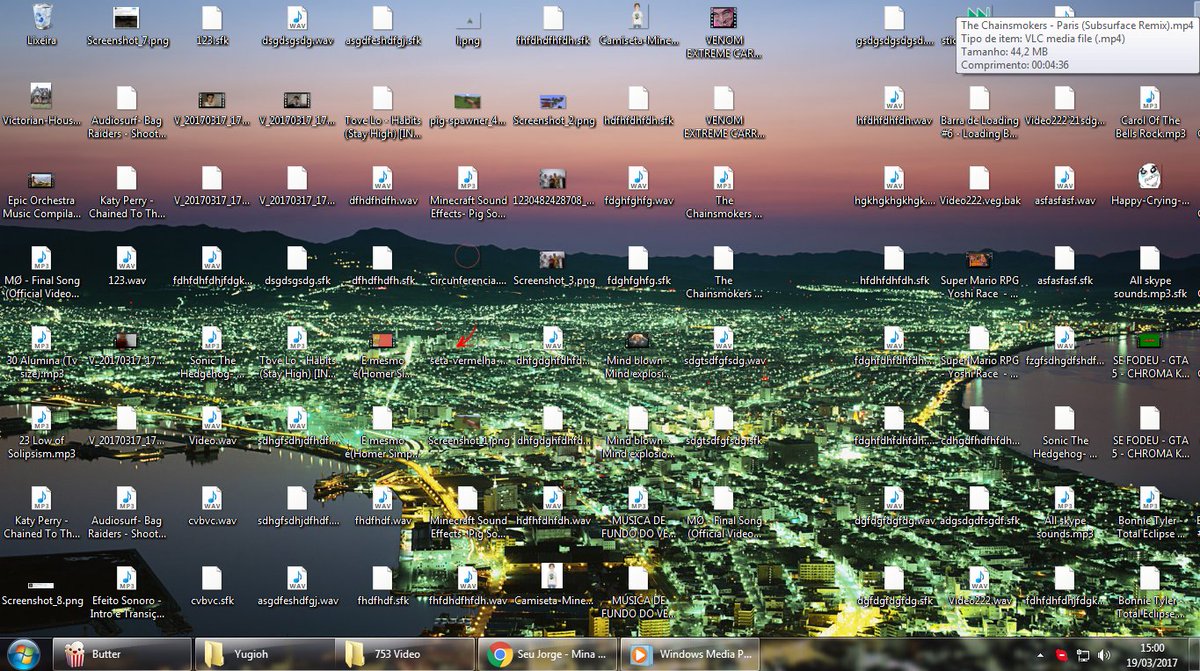1200x671 pixels.
Task: Select the Victorian-Hous... image file
Action: pyautogui.click(x=41, y=105)
